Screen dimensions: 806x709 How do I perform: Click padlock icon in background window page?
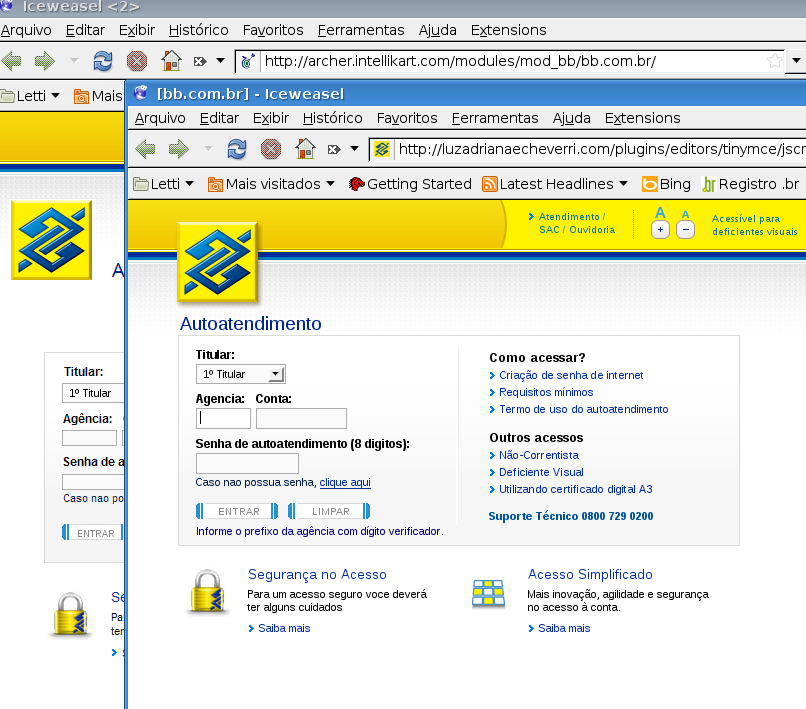(70, 615)
